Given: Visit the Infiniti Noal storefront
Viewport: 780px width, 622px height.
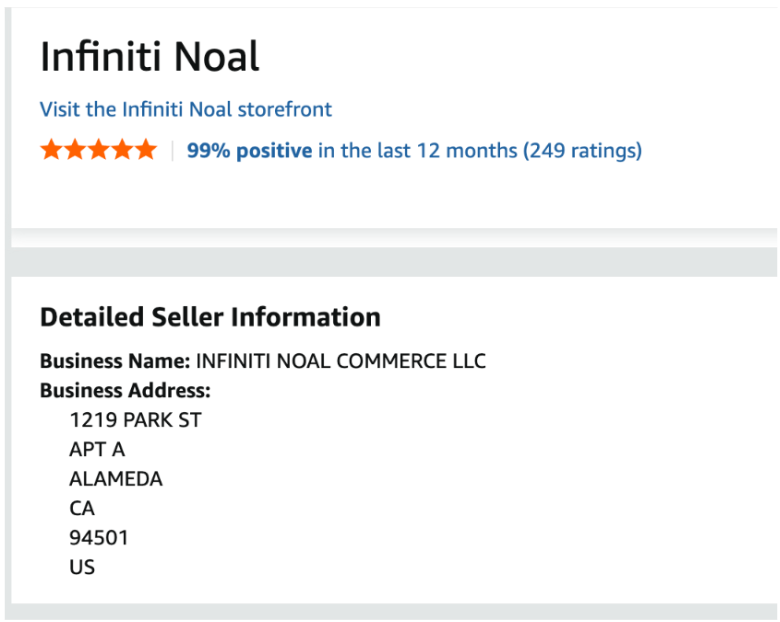Looking at the screenshot, I should [x=186, y=109].
